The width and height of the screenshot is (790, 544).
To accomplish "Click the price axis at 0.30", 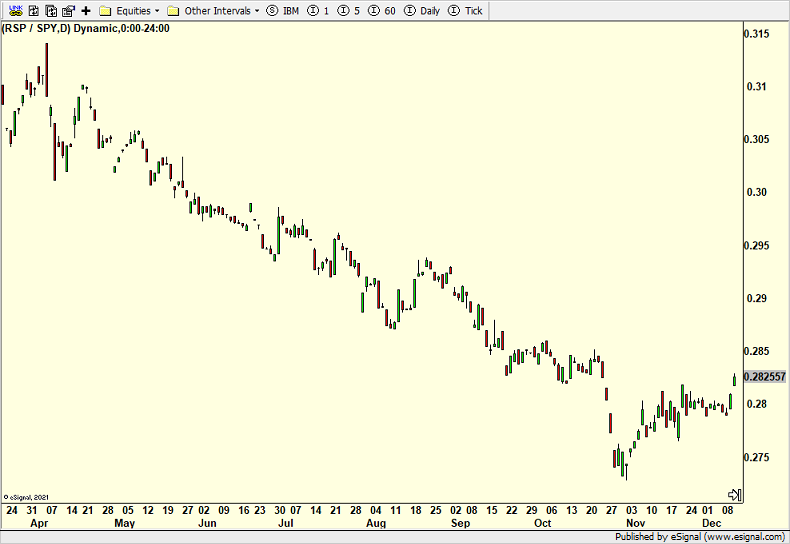I will click(x=754, y=192).
